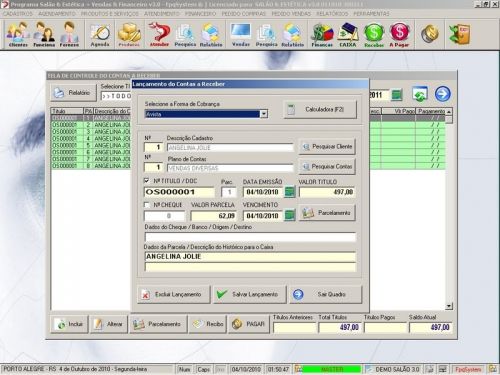This screenshot has width=500, height=375.
Task: Open calendar picker next to VENCIMENTO
Action: [290, 215]
